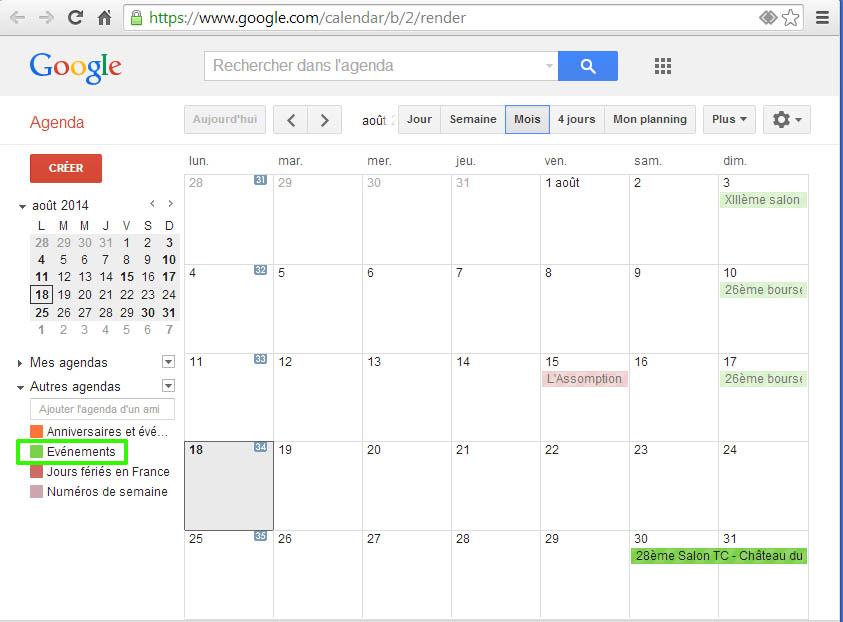Open the settings gear menu
This screenshot has width=843, height=622.
(x=787, y=119)
